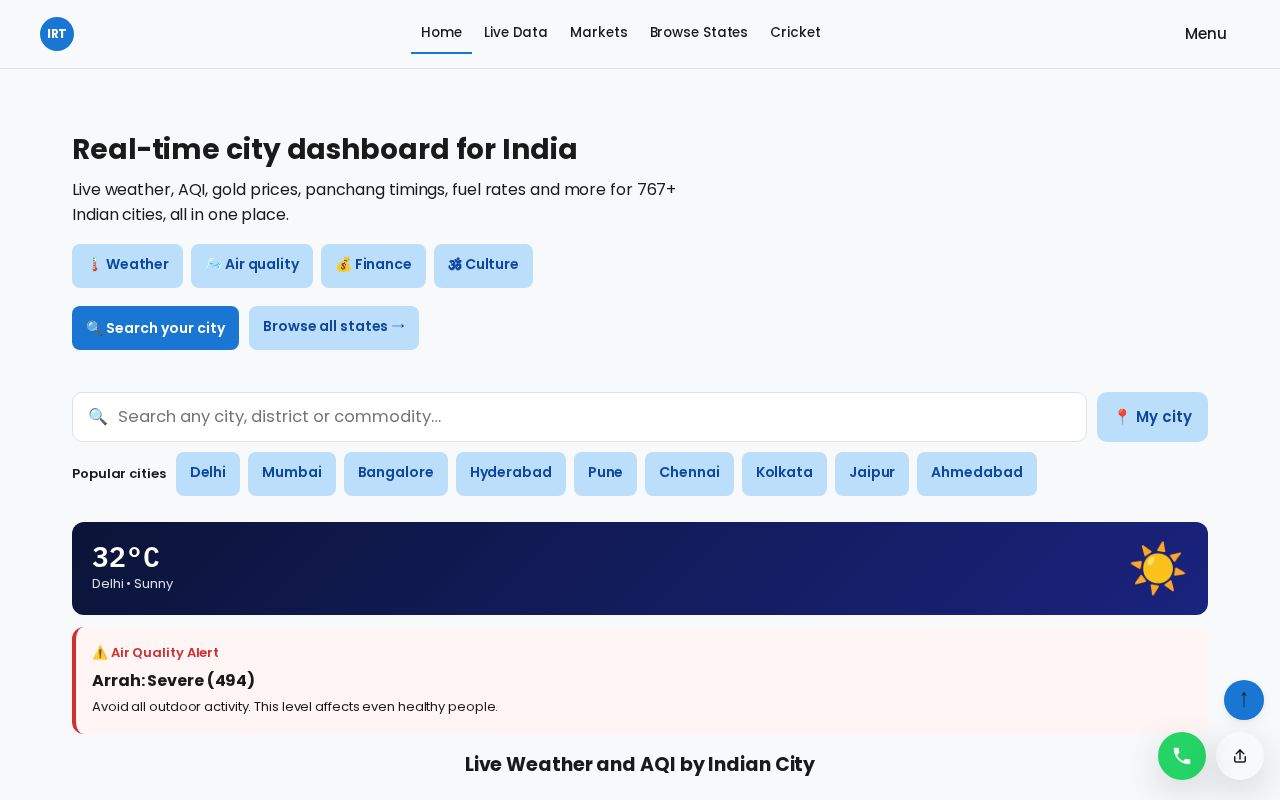Screen dimensions: 1280x800
Task: Click Live Weather and AQI section heading
Action: [640, 765]
